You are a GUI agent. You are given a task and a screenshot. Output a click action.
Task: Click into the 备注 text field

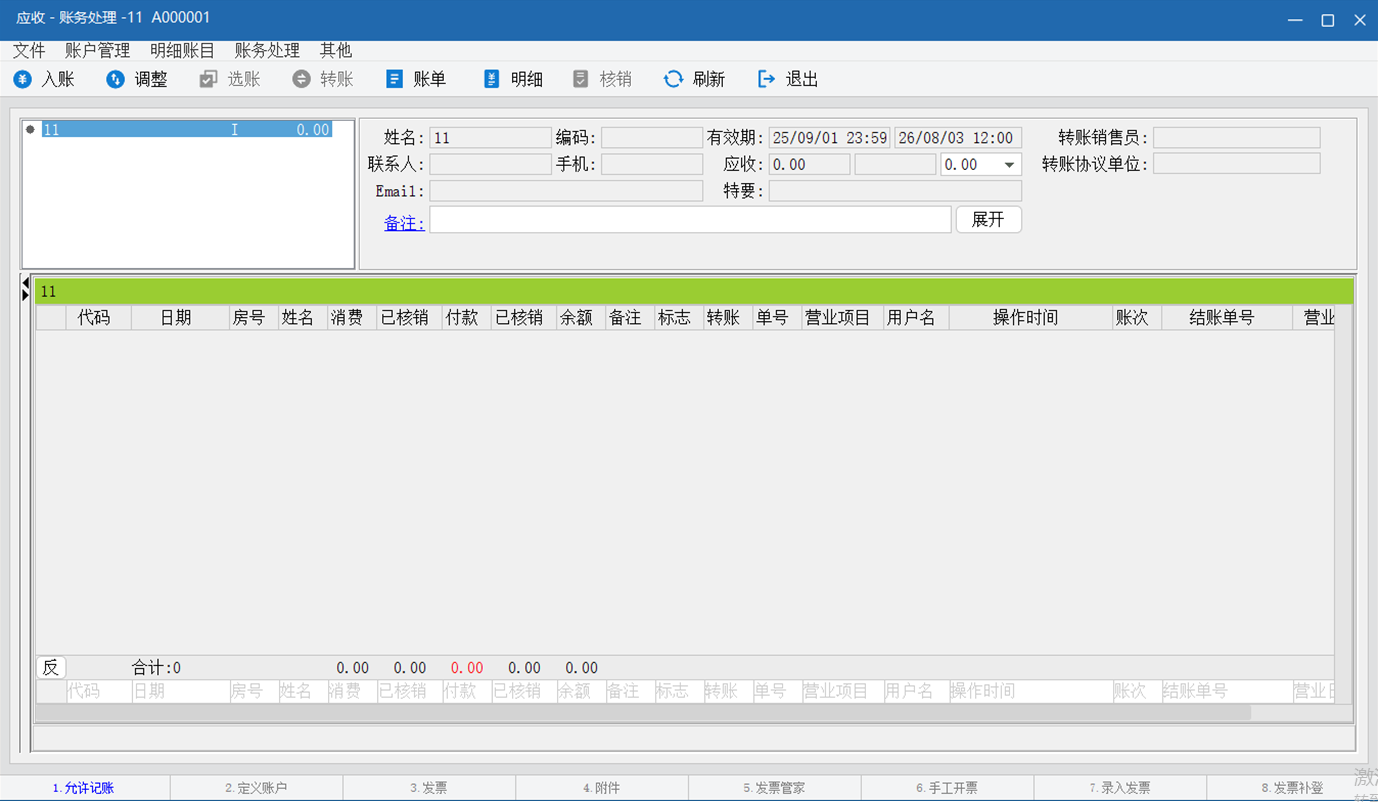click(x=690, y=220)
